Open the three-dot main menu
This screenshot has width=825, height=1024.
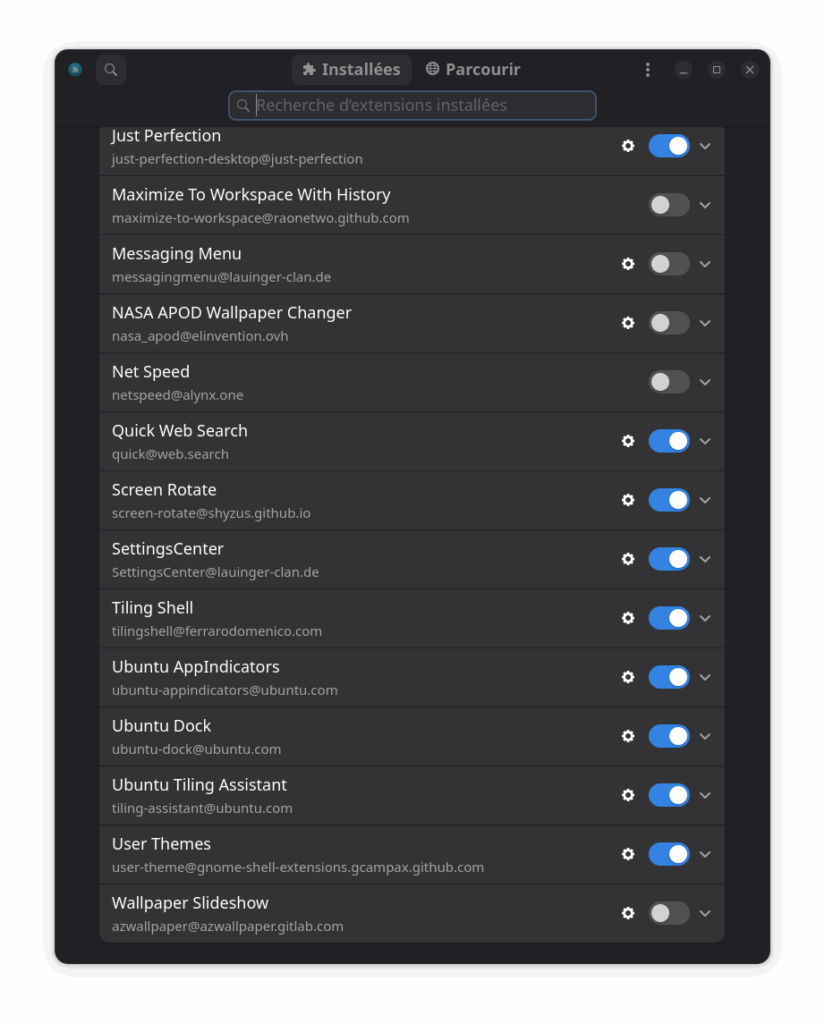(647, 69)
